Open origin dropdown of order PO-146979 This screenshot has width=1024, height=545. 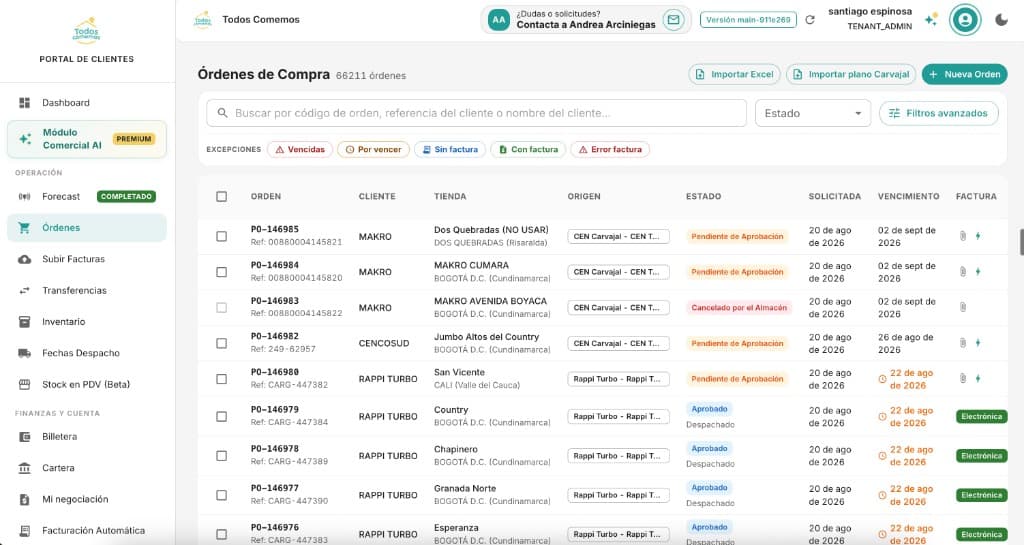click(618, 416)
